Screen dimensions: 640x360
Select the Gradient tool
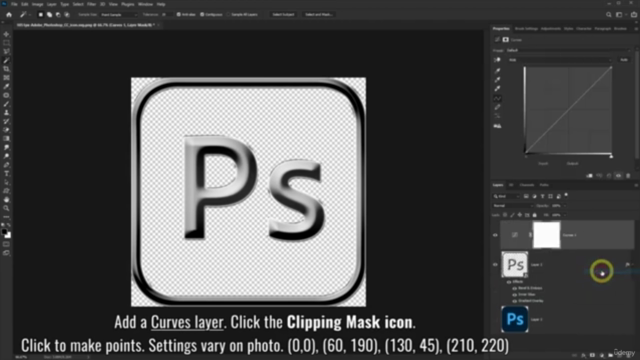click(6, 138)
